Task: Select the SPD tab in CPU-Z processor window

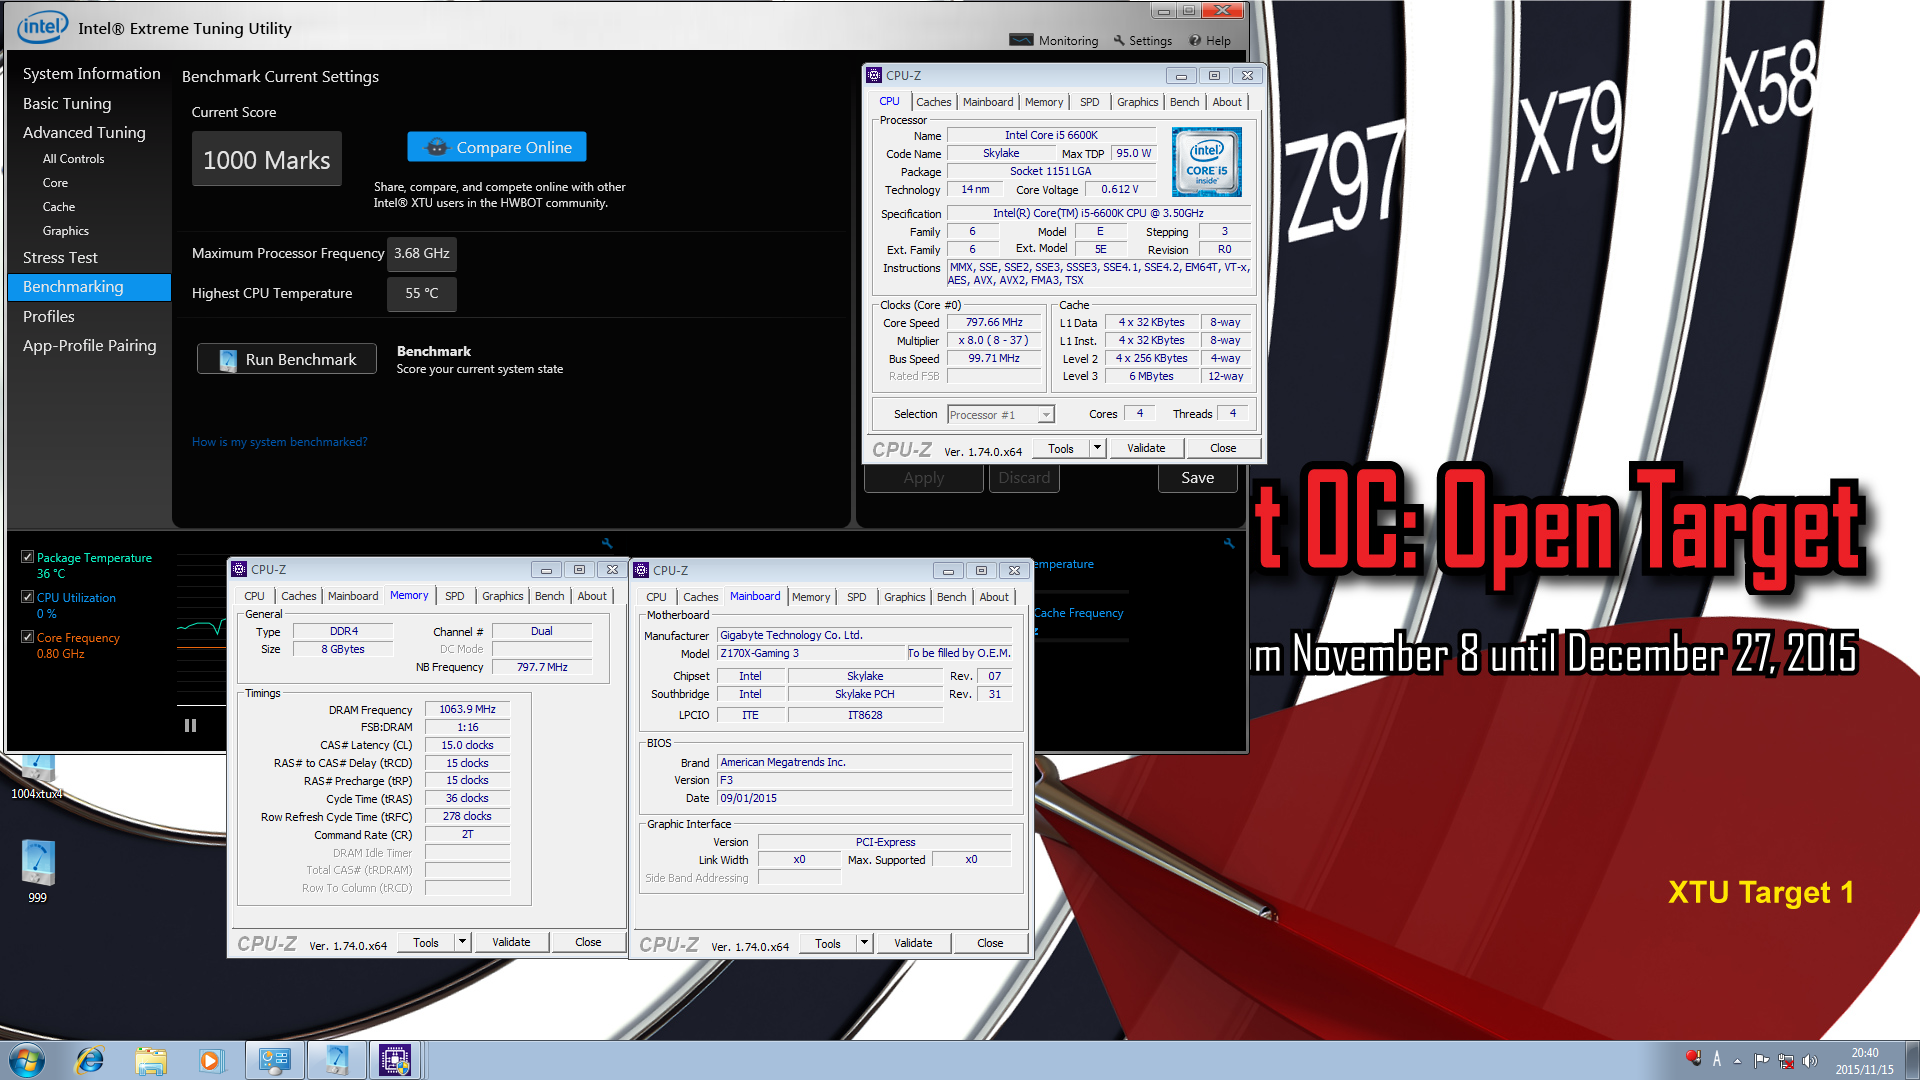Action: [x=1089, y=102]
